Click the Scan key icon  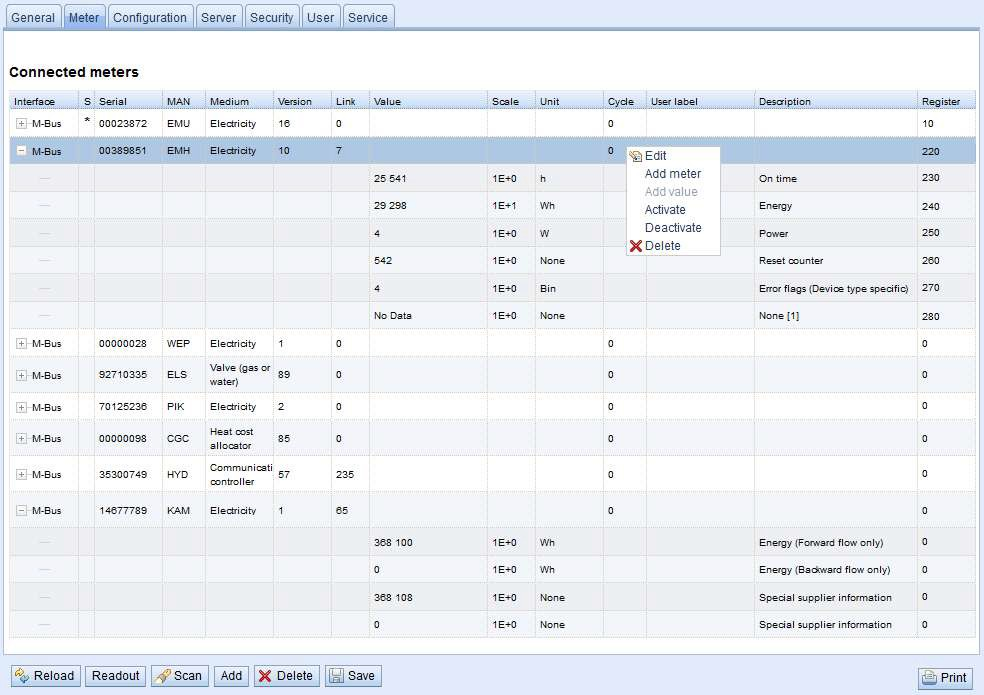[163, 676]
